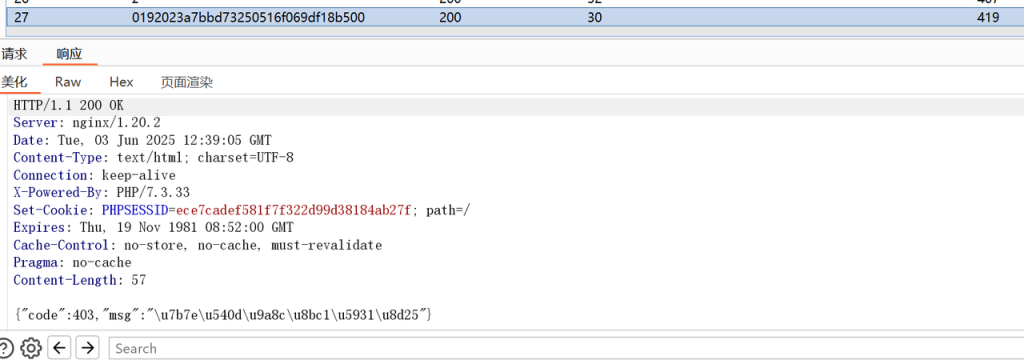Open search settings gear icon
1024x360 pixels.
tap(31, 348)
